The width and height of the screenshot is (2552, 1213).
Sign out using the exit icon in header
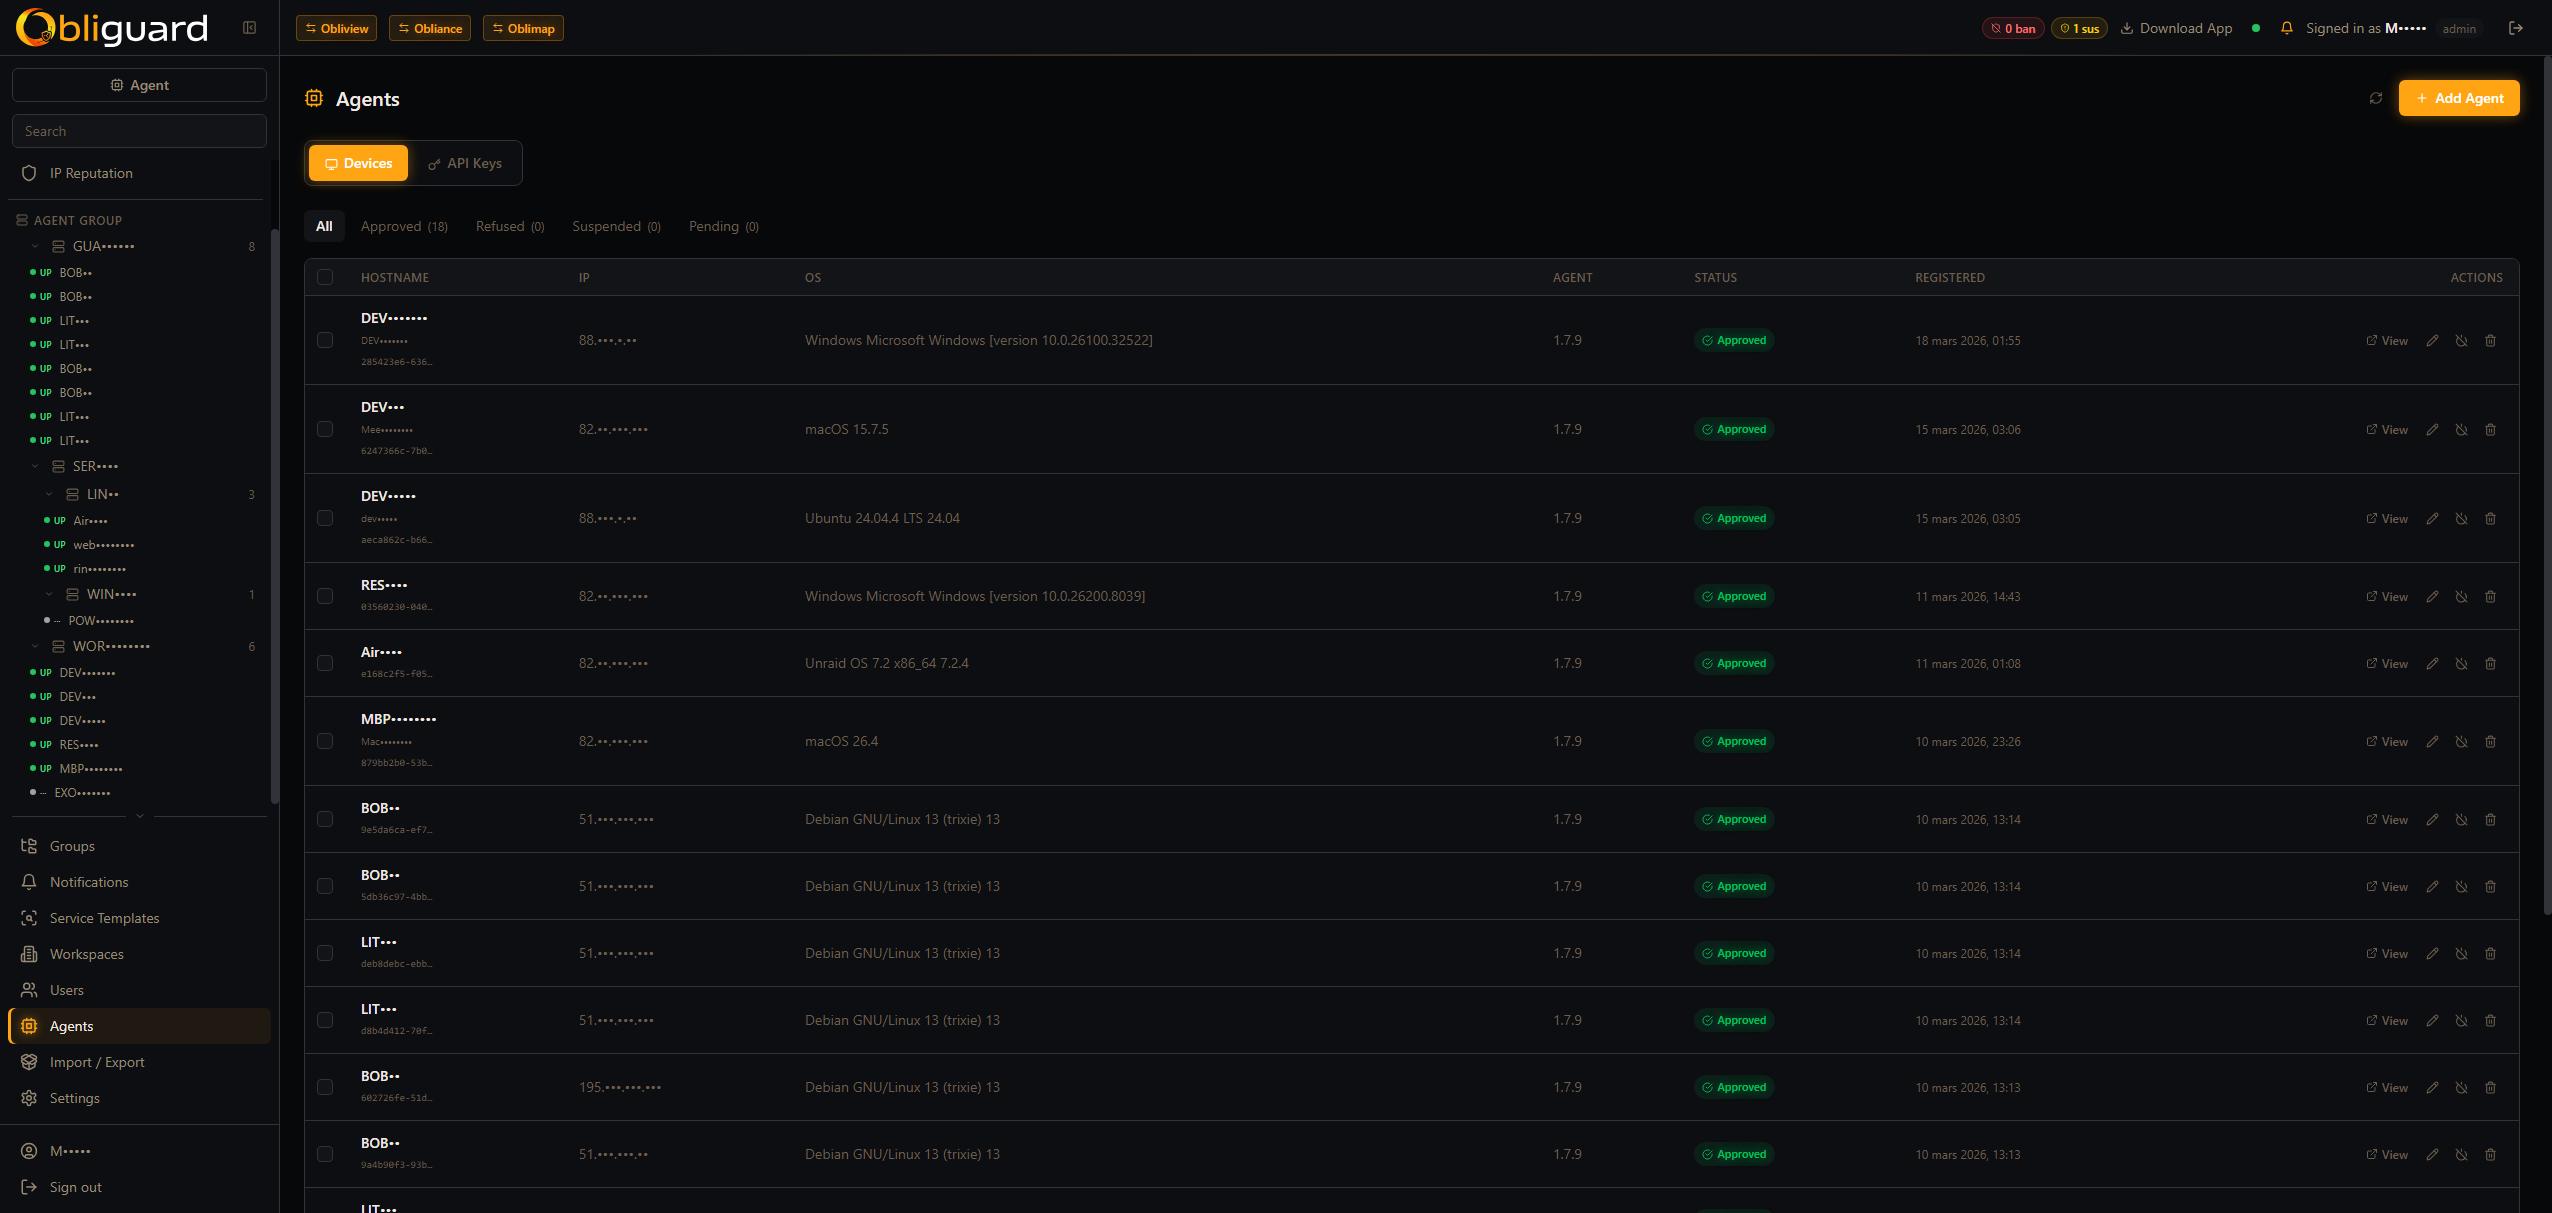[2515, 28]
